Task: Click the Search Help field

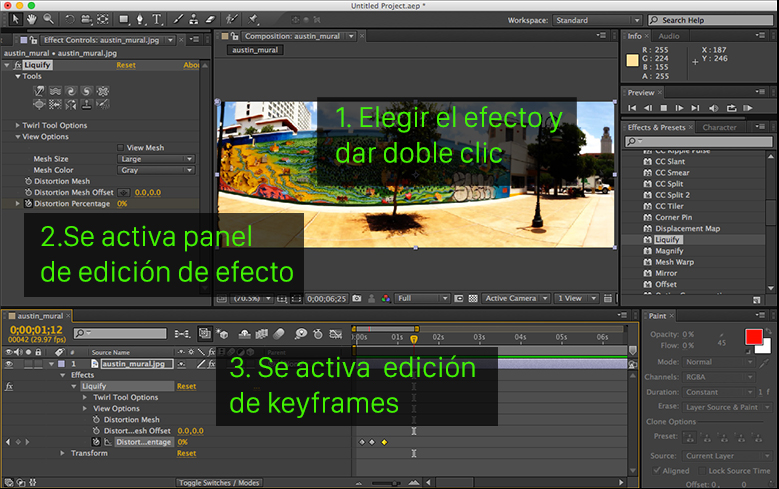Action: click(x=710, y=20)
